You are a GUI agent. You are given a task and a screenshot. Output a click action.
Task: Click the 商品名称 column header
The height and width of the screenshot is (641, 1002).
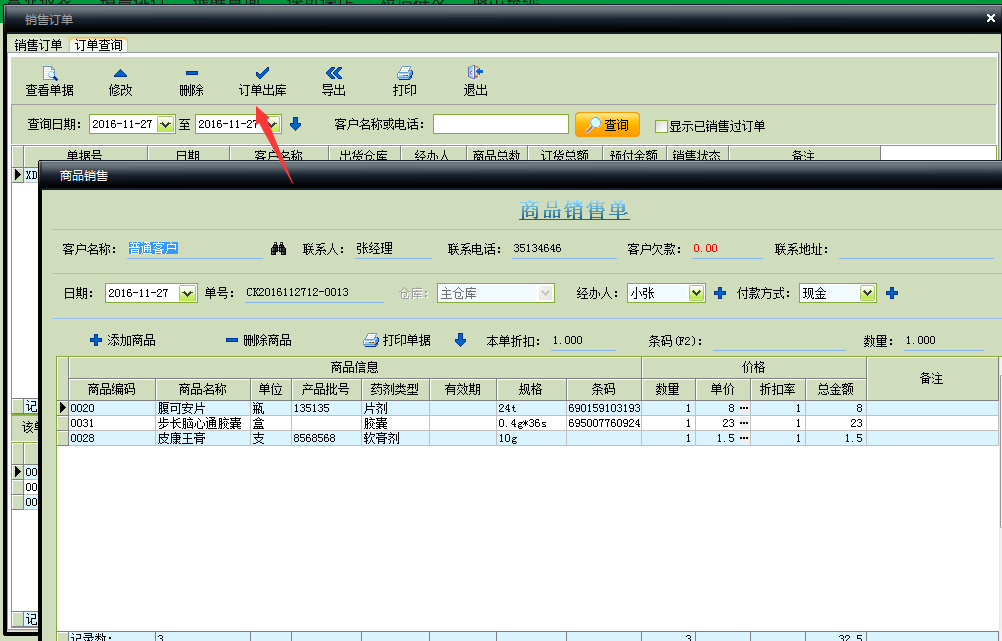(203, 389)
